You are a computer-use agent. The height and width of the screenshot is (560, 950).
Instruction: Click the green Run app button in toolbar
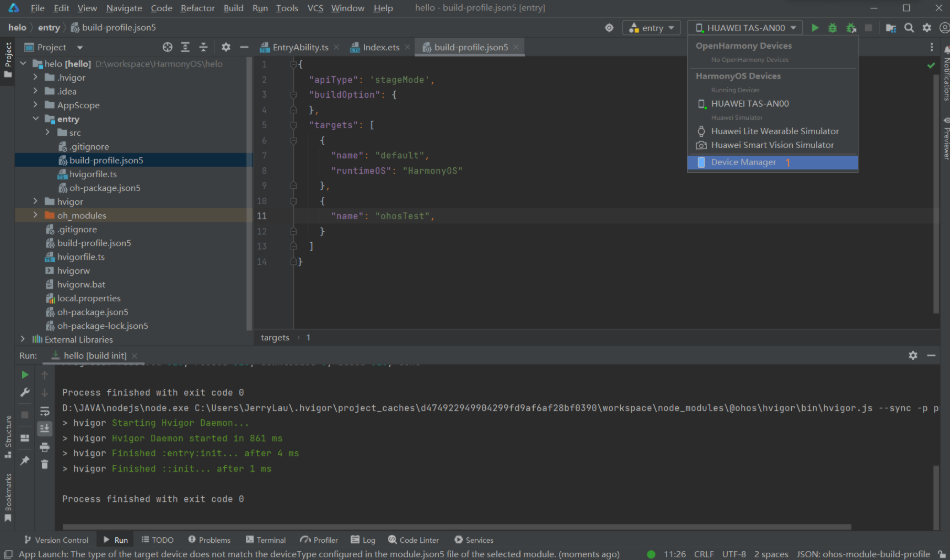point(815,28)
